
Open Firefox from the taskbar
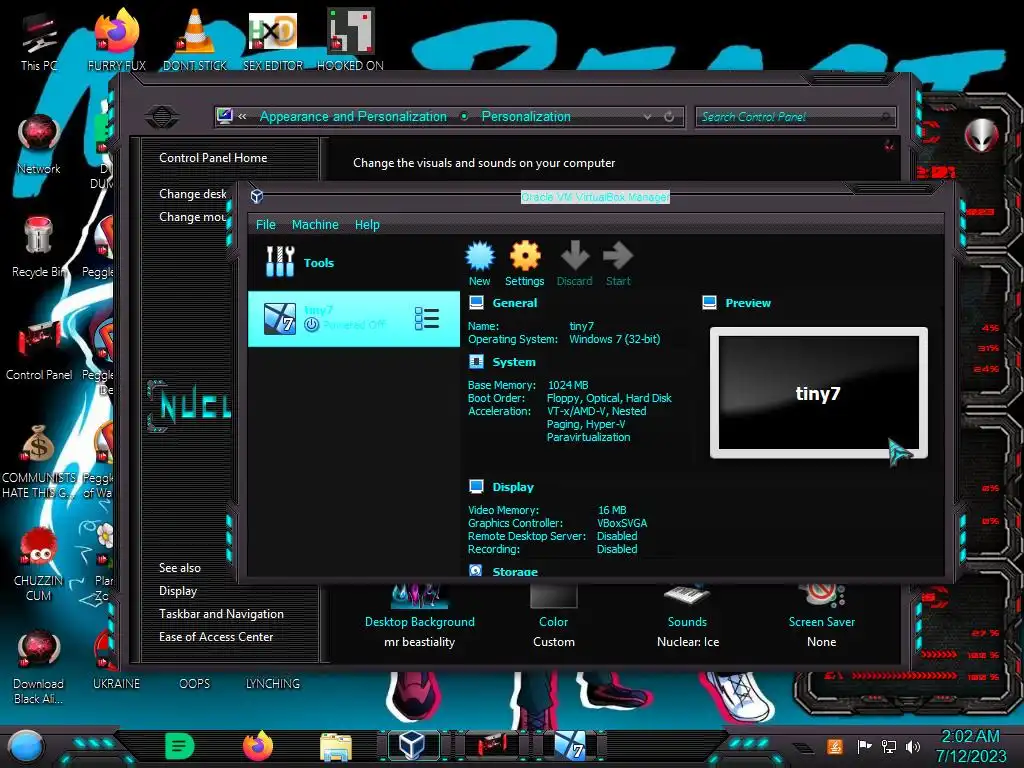coord(257,746)
